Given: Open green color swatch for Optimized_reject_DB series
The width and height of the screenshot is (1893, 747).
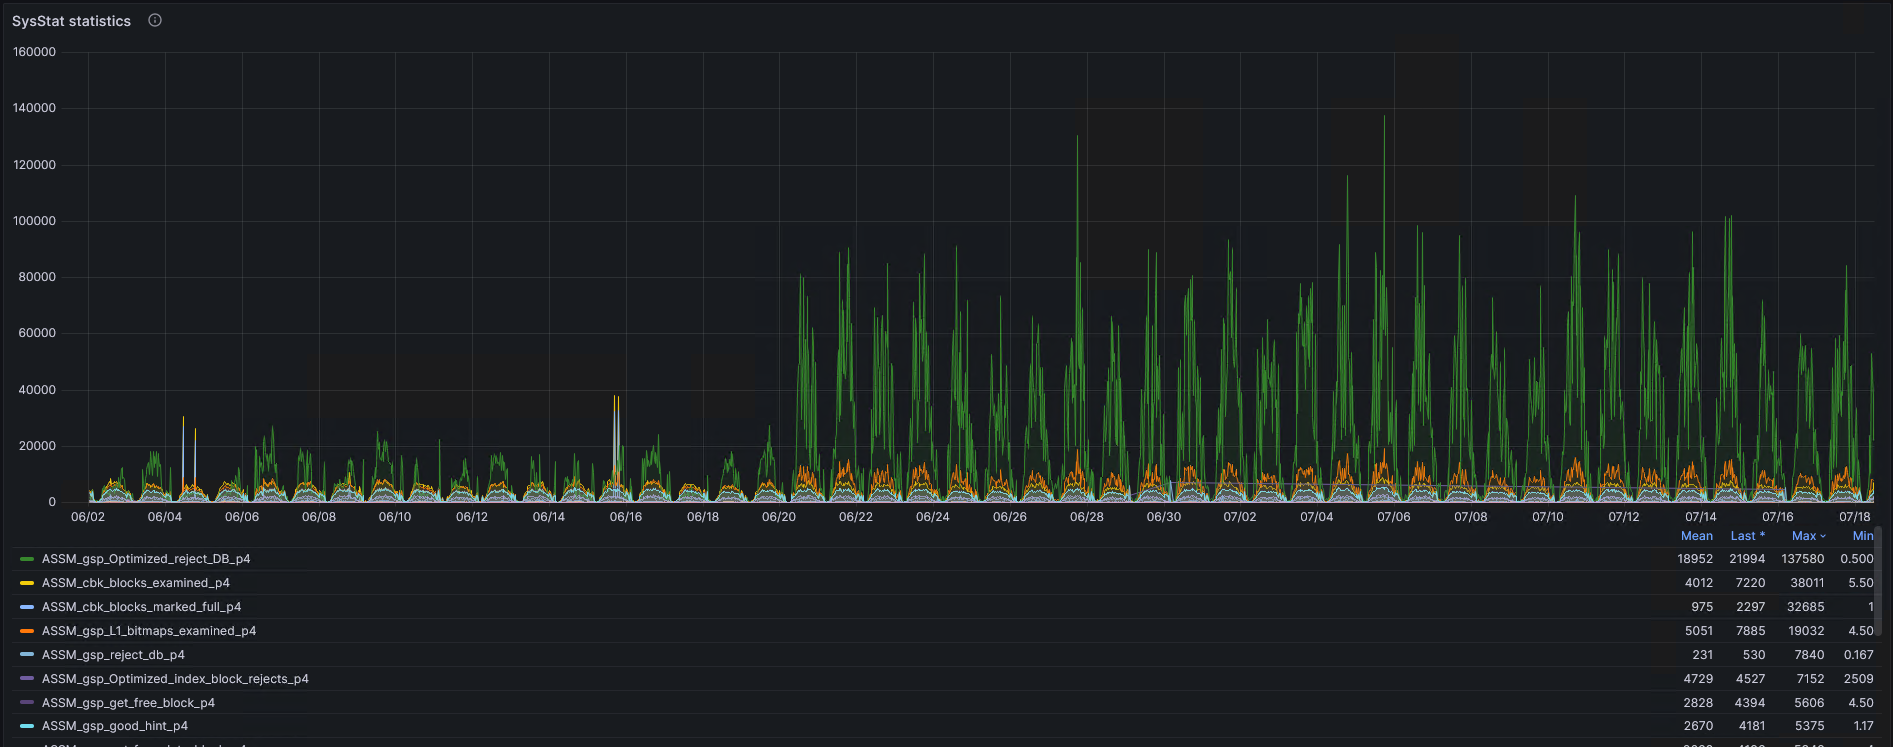Looking at the screenshot, I should 27,559.
